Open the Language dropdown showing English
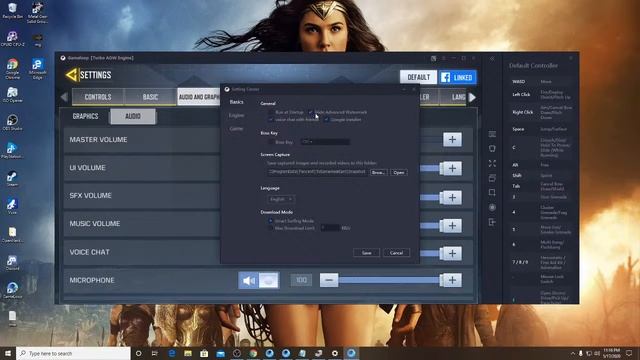This screenshot has height=360, width=640. point(281,199)
